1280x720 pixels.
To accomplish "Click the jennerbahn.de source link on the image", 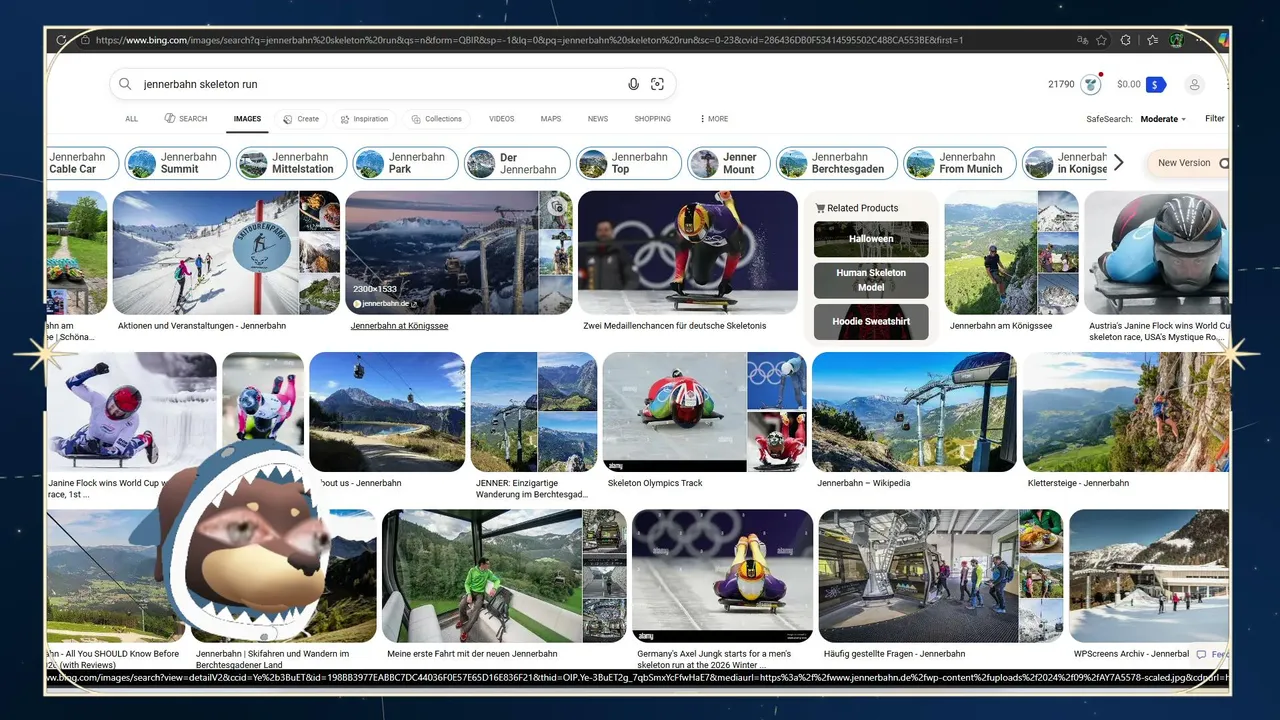I will (385, 303).
